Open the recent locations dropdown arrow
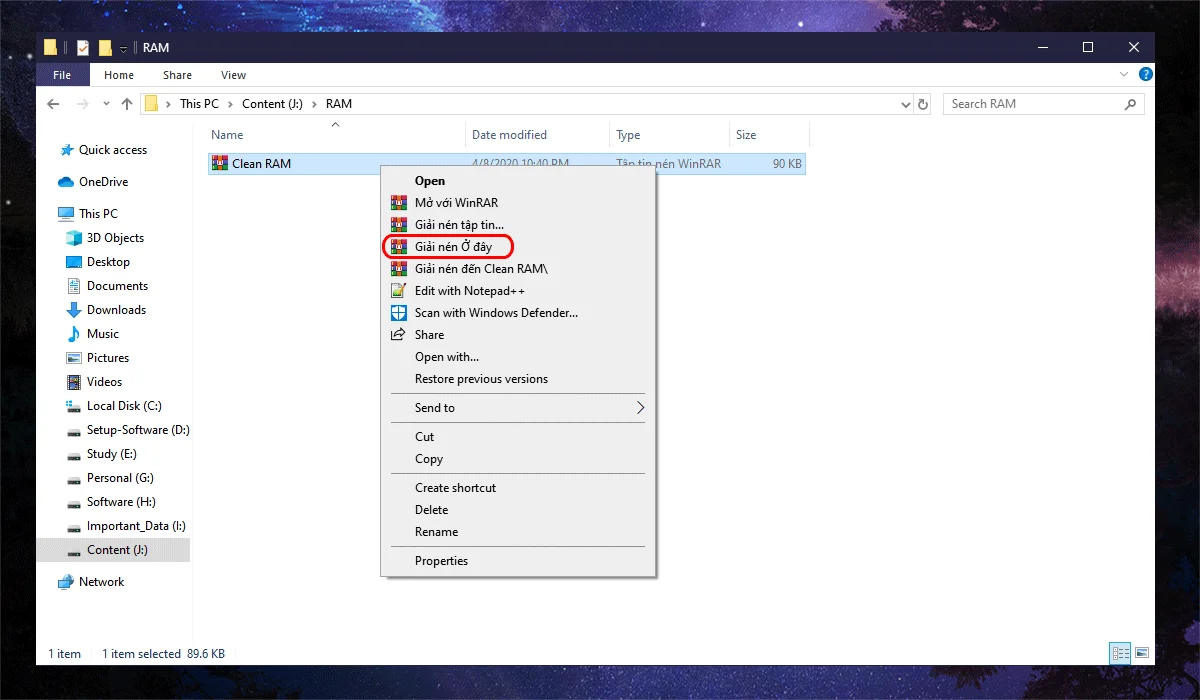Image resolution: width=1200 pixels, height=700 pixels. [107, 104]
